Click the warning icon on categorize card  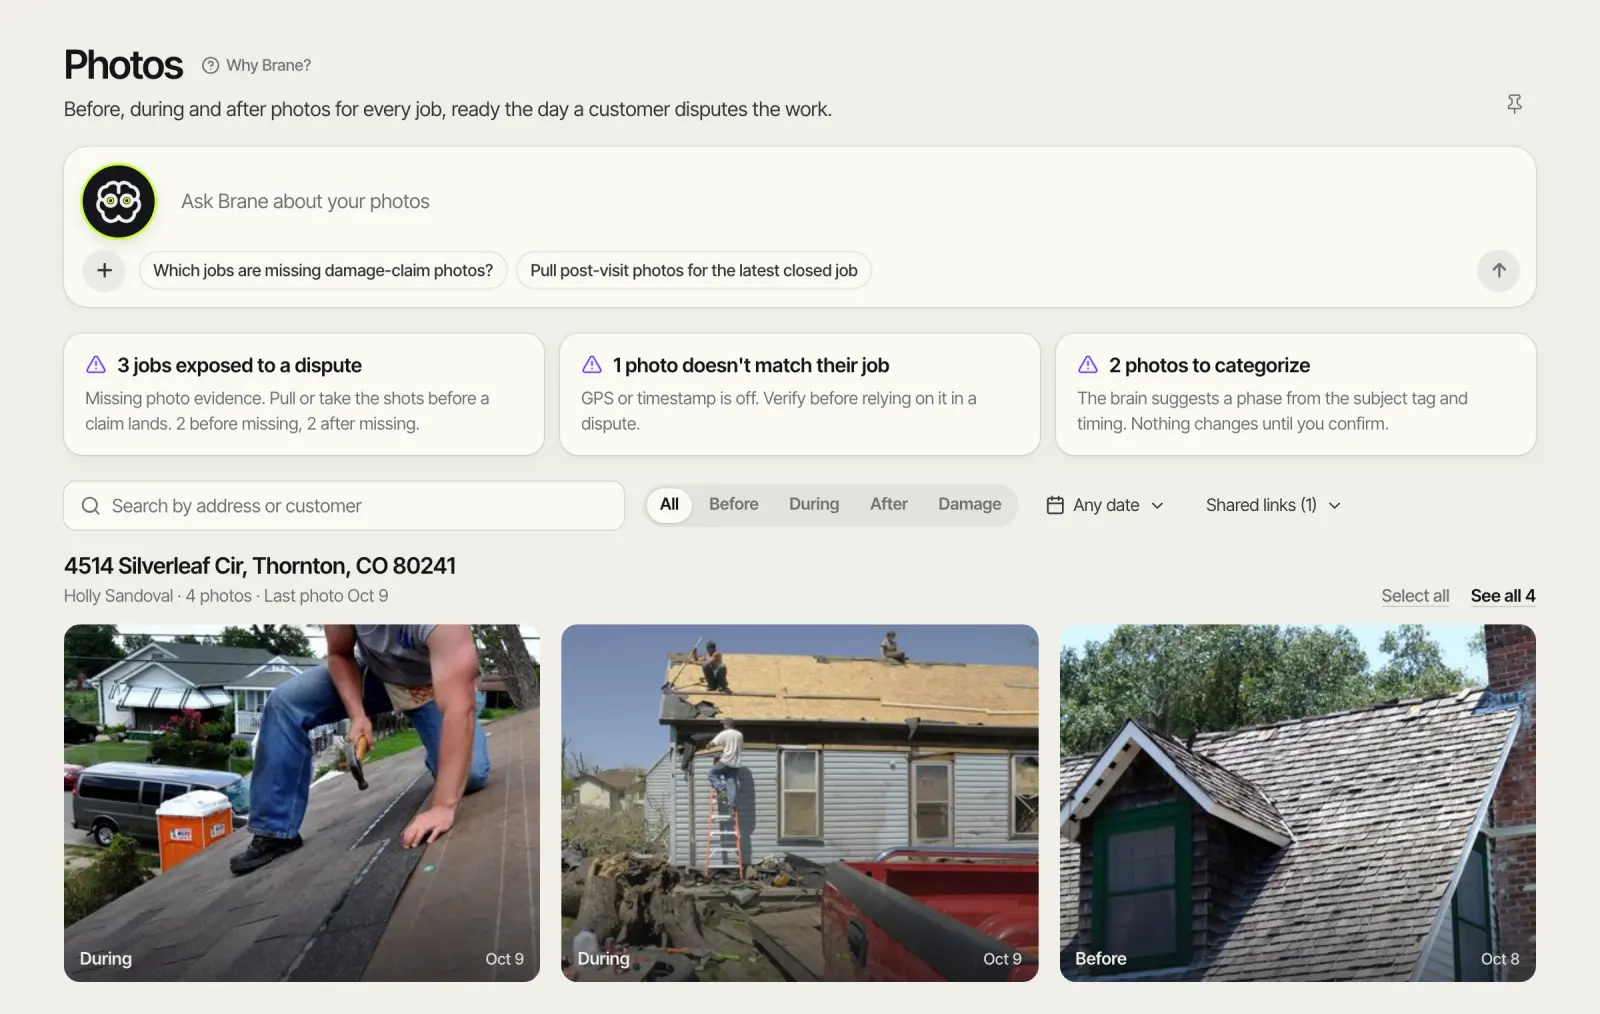[1088, 364]
